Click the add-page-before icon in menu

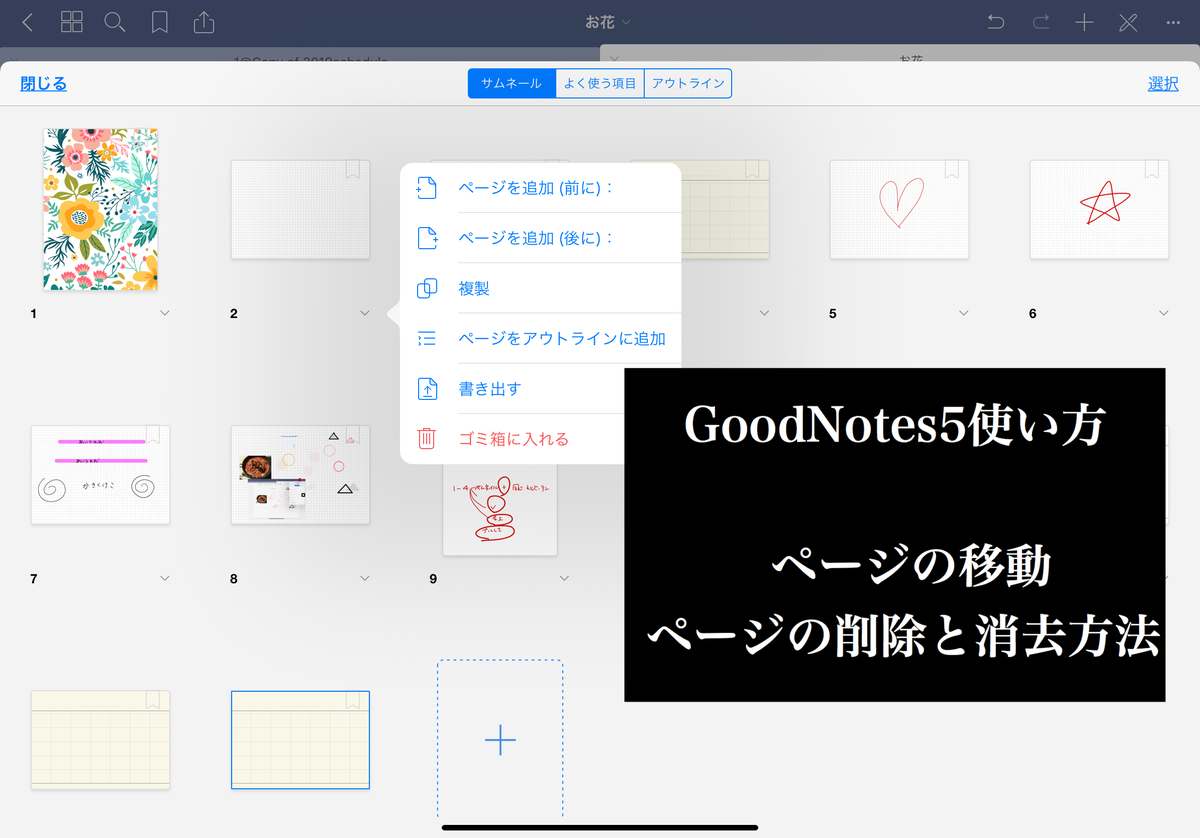point(427,188)
